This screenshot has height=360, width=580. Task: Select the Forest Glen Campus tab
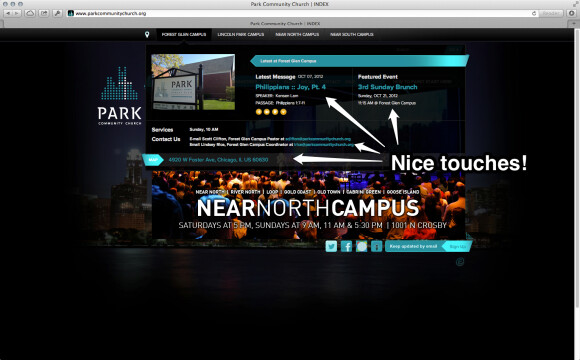[x=184, y=34]
